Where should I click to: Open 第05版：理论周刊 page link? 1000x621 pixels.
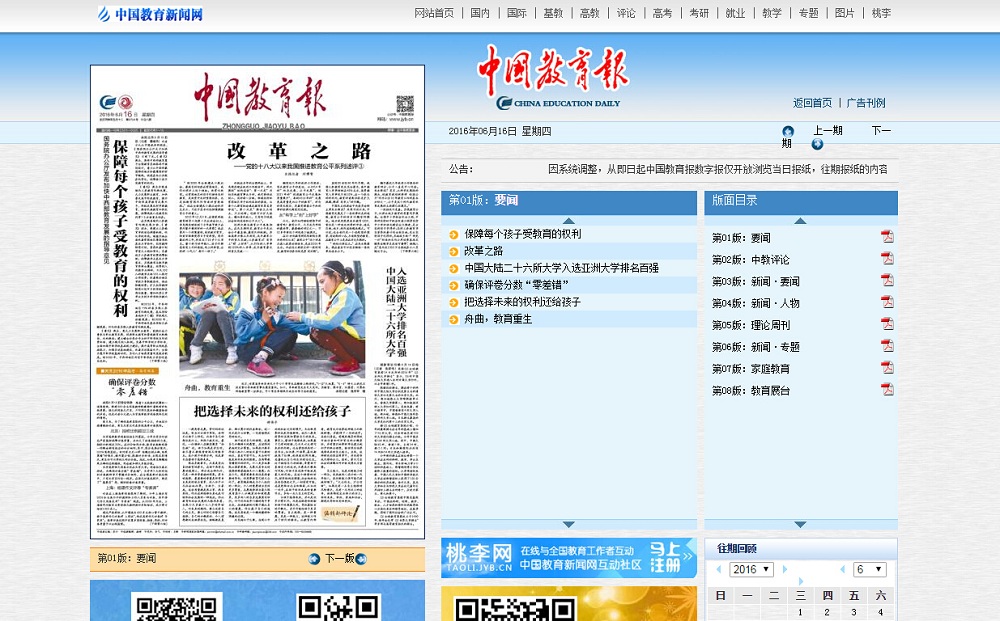tap(751, 325)
